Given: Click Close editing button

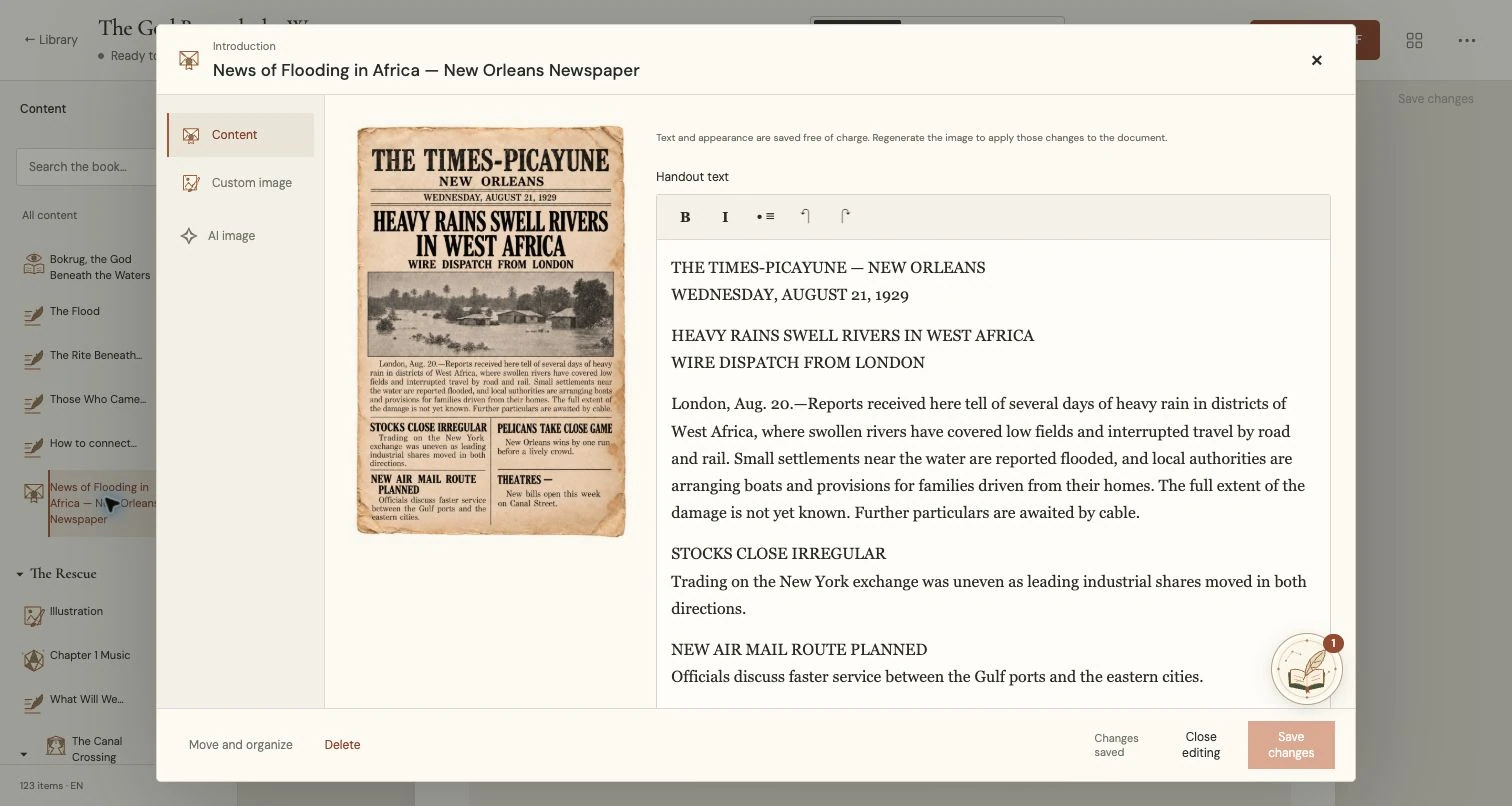Looking at the screenshot, I should (1201, 745).
